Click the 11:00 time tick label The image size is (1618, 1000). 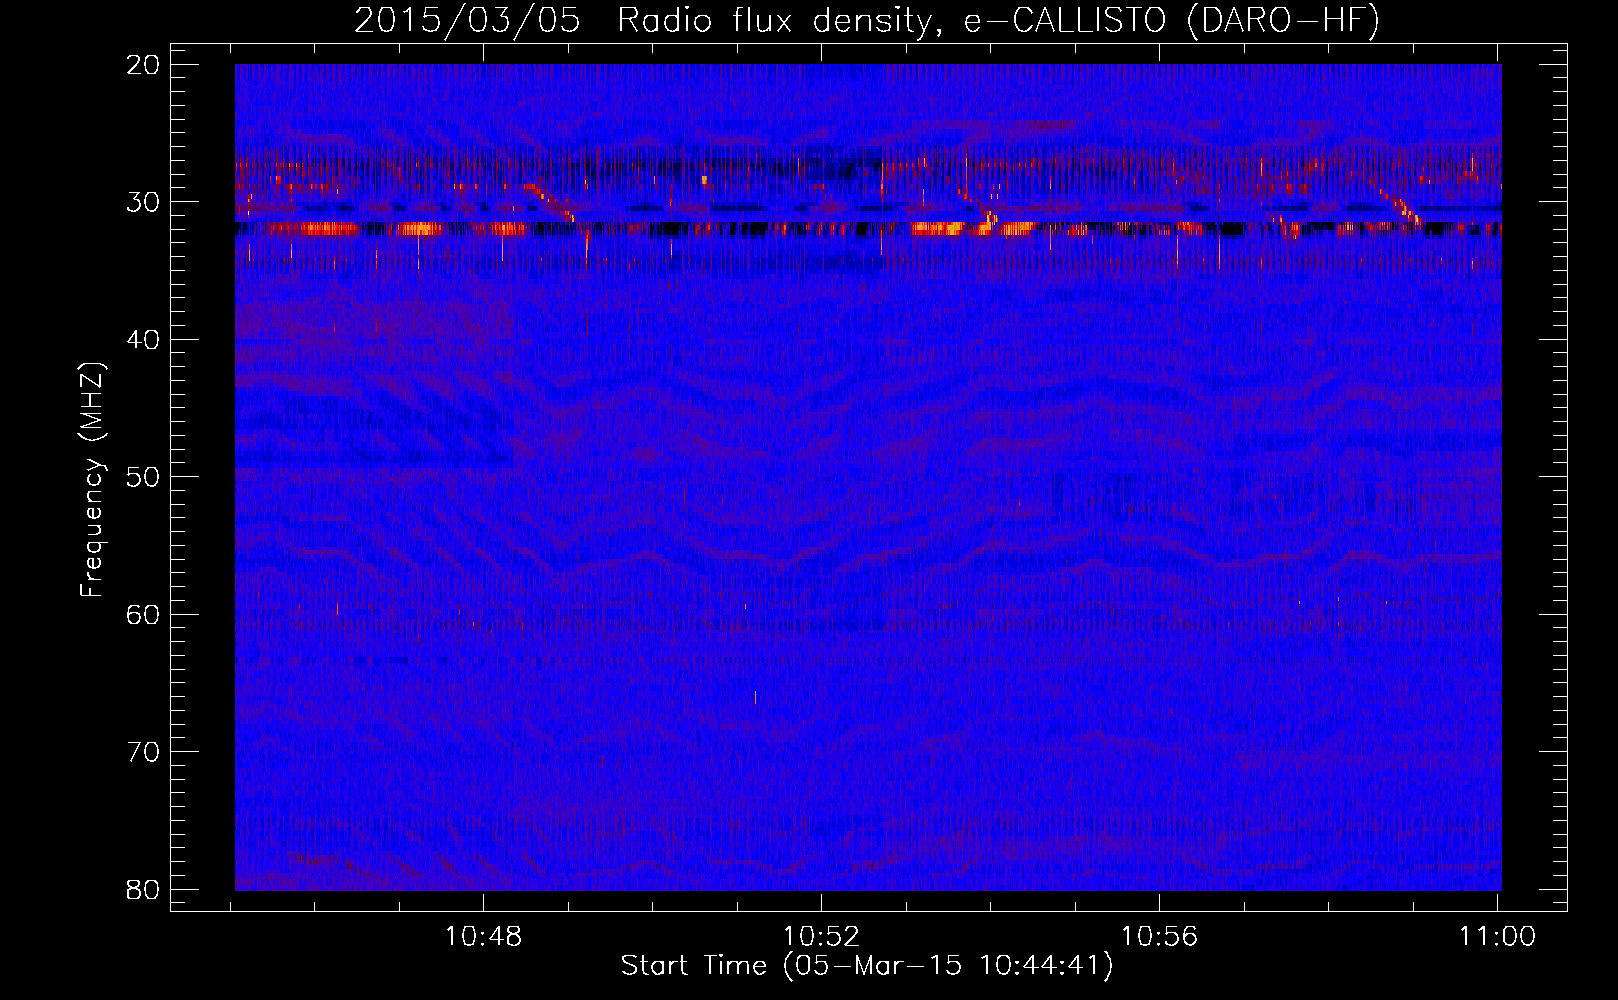pyautogui.click(x=1497, y=937)
